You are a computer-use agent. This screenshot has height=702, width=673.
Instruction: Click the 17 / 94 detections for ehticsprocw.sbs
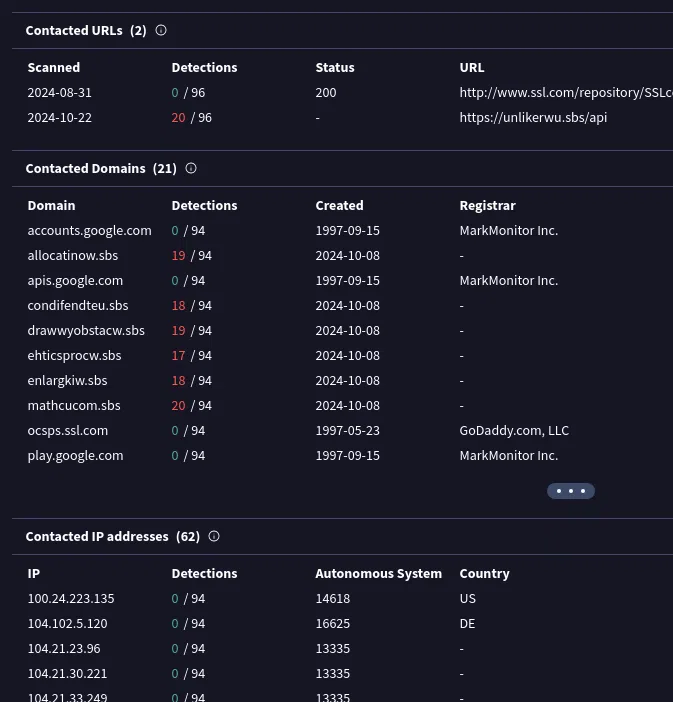click(x=192, y=356)
